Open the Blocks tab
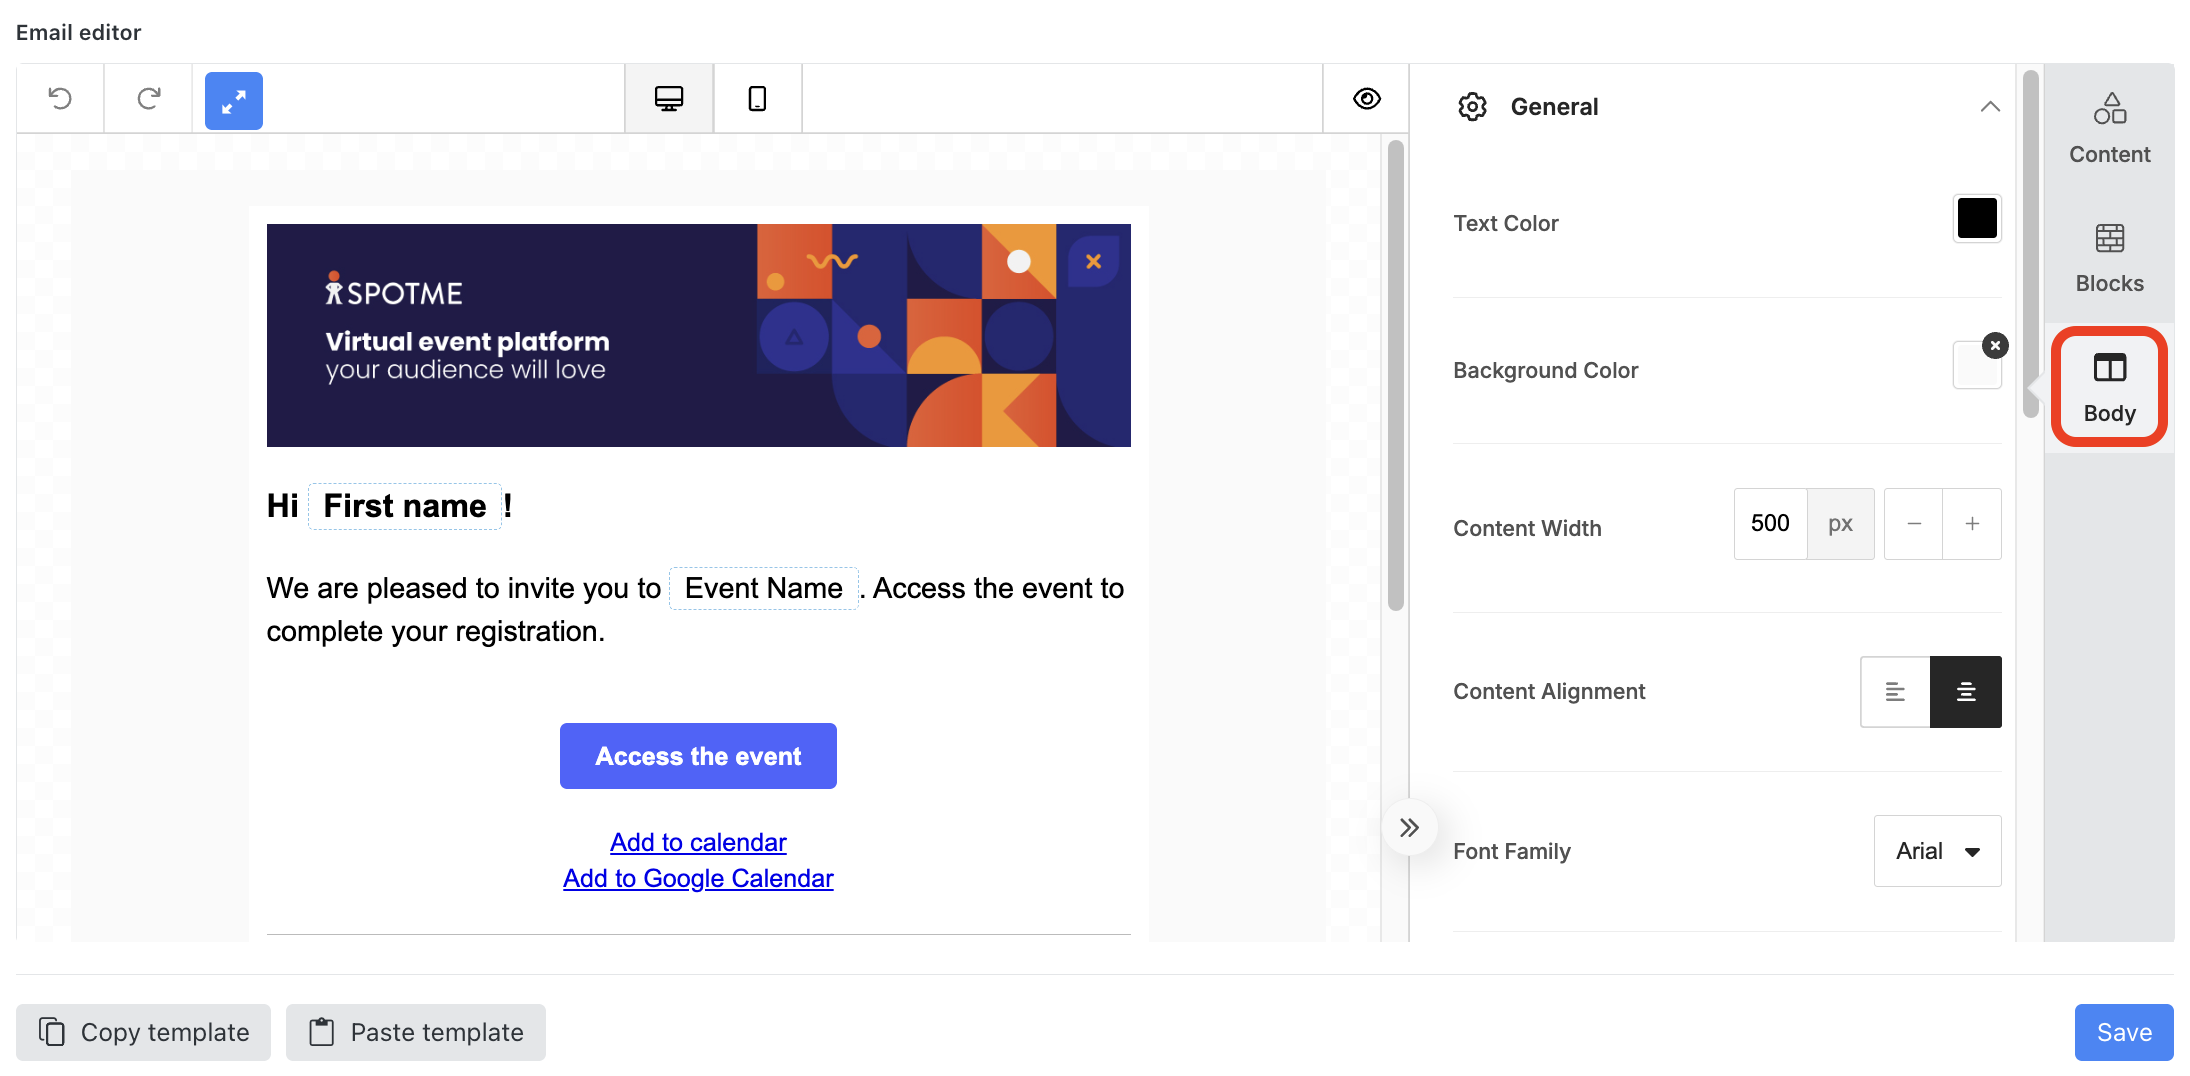 2109,259
